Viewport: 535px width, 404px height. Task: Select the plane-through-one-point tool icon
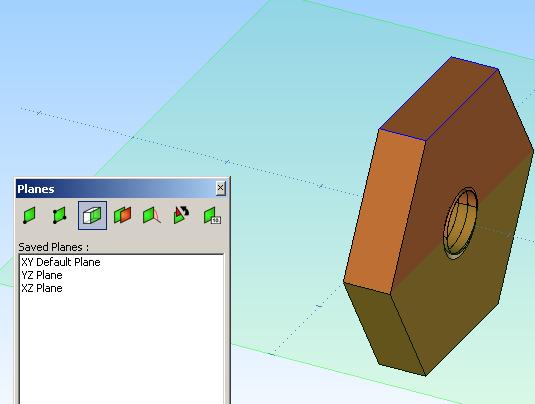[29, 215]
